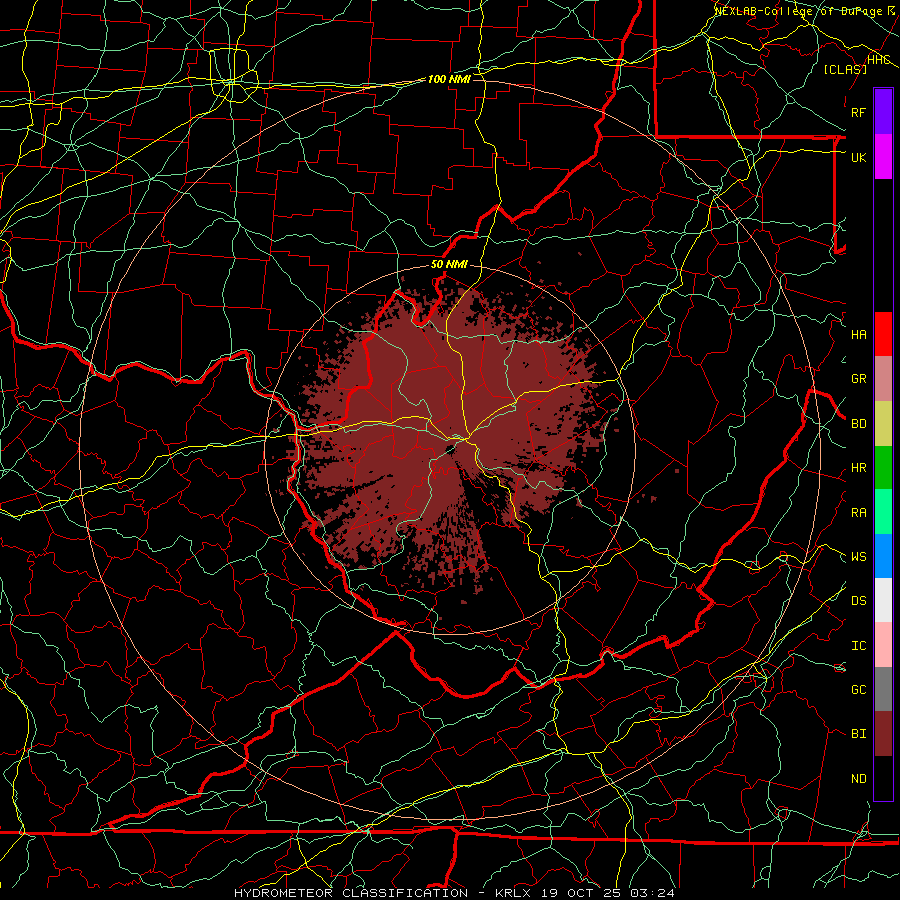Screen dimensions: 900x900
Task: Click the HR legend label
Action: coord(858,468)
